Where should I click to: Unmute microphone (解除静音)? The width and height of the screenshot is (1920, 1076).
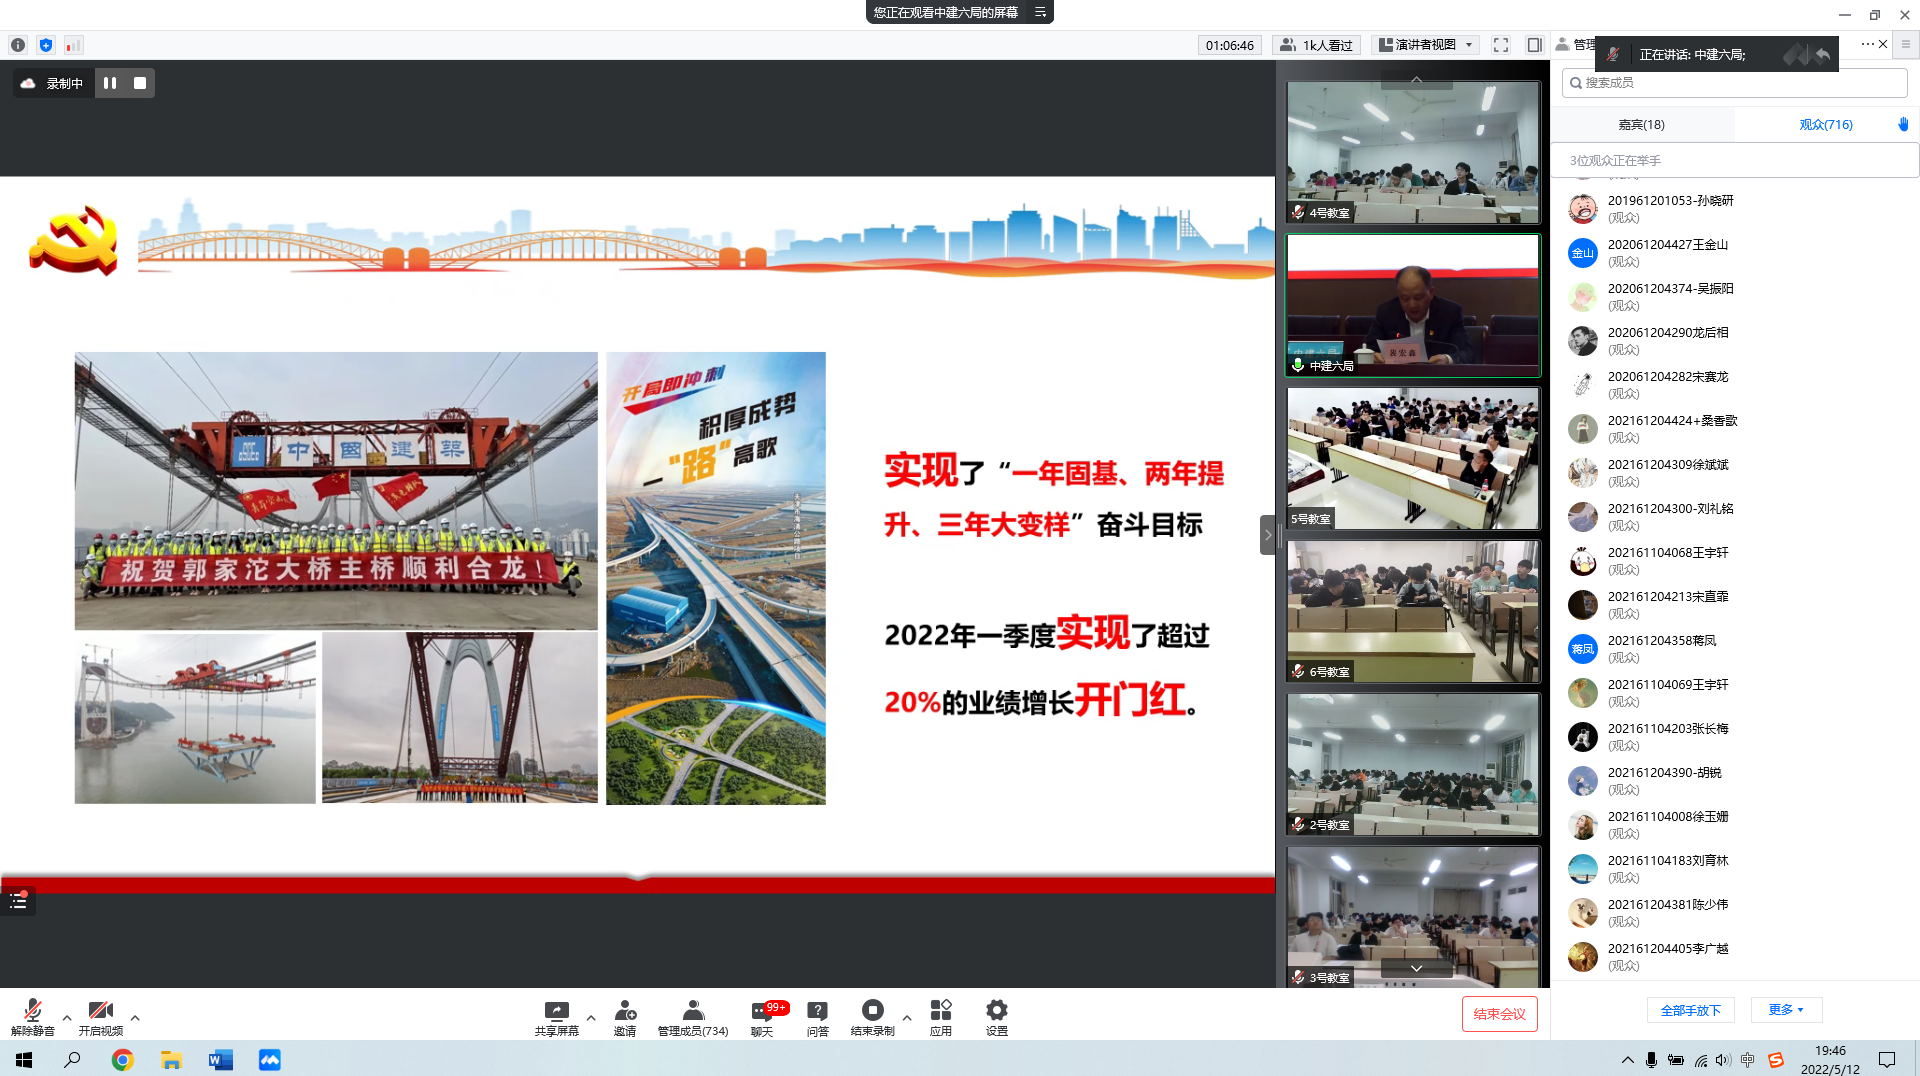(x=32, y=1016)
